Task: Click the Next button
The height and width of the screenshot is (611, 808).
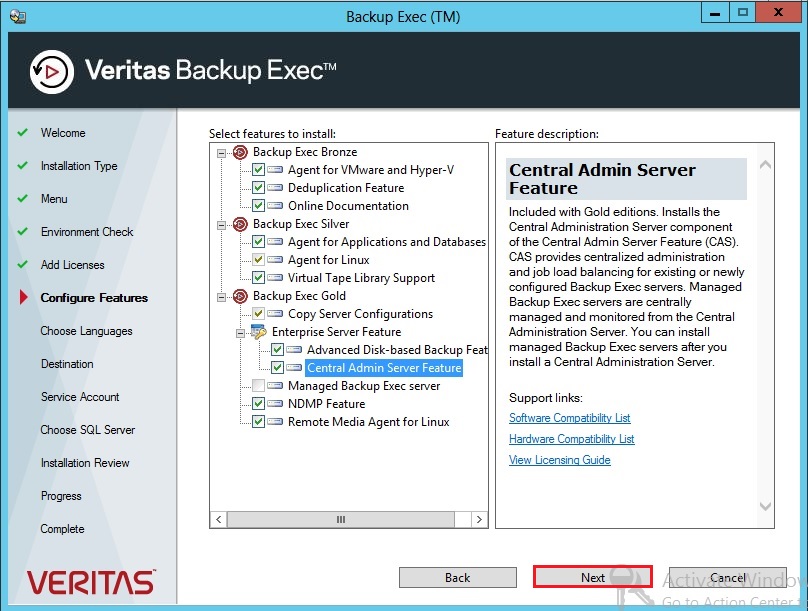Action: point(593,577)
